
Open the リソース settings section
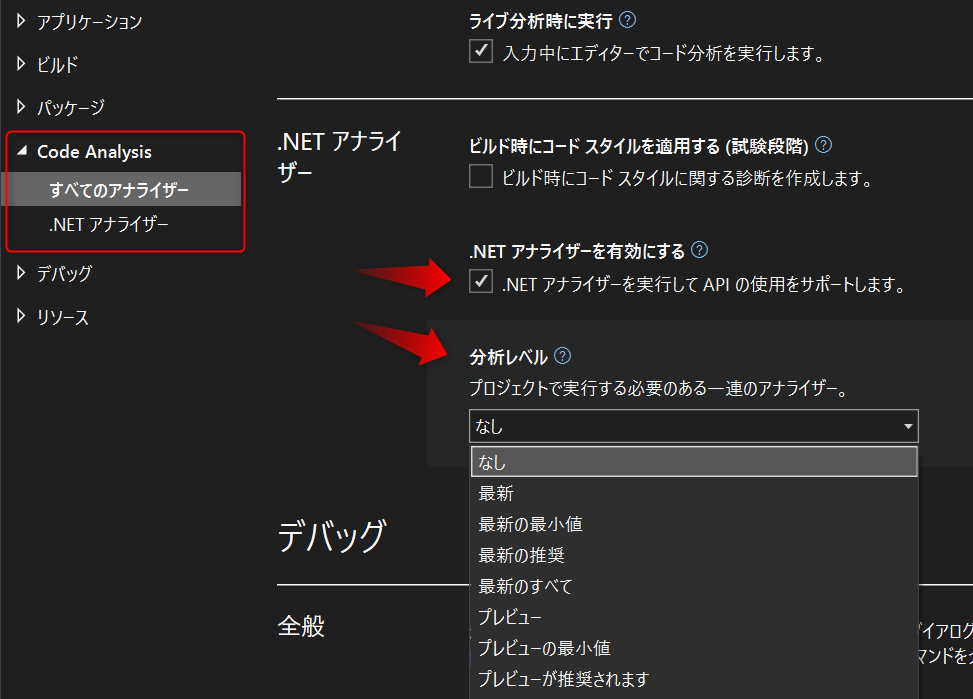[x=62, y=318]
